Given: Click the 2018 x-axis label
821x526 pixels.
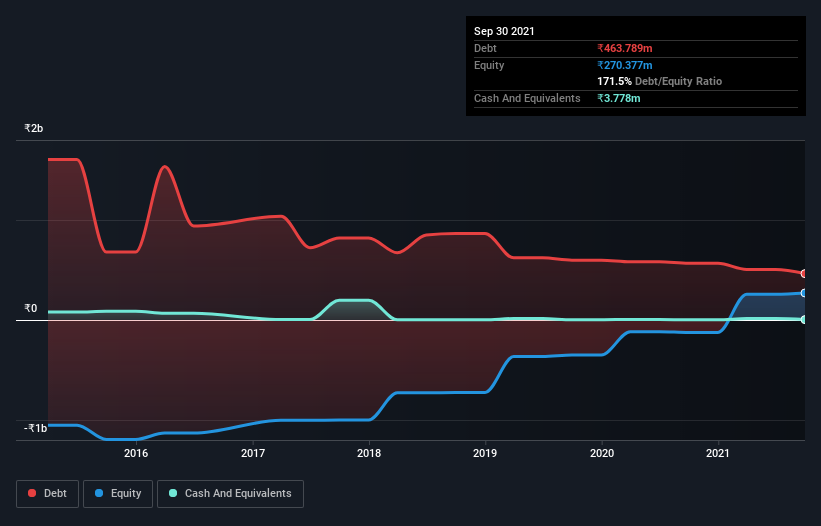Looking at the screenshot, I should (369, 453).
